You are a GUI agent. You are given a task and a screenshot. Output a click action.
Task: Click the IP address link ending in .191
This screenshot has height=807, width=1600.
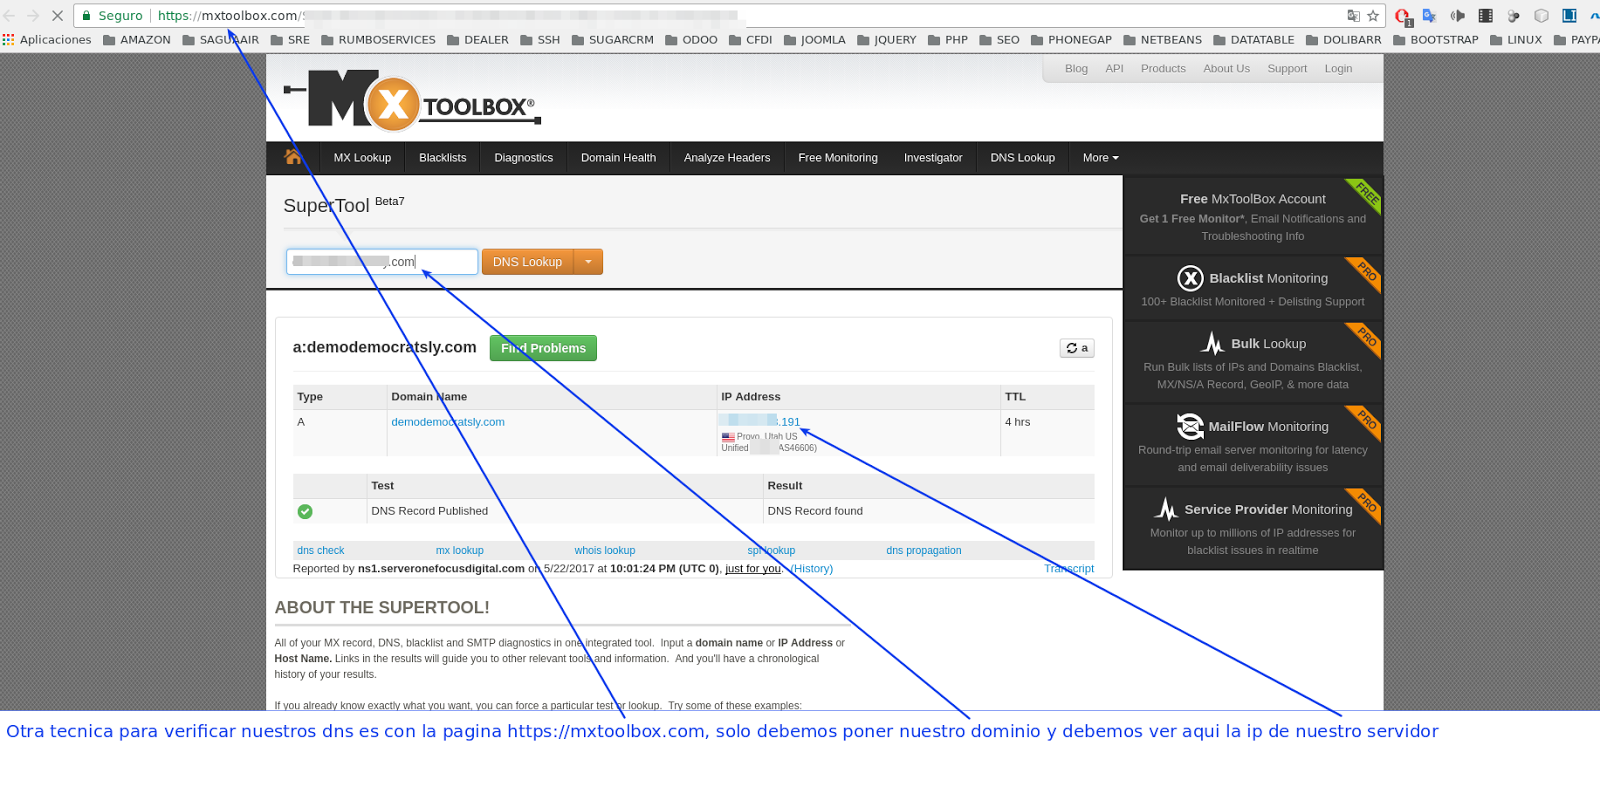[761, 422]
